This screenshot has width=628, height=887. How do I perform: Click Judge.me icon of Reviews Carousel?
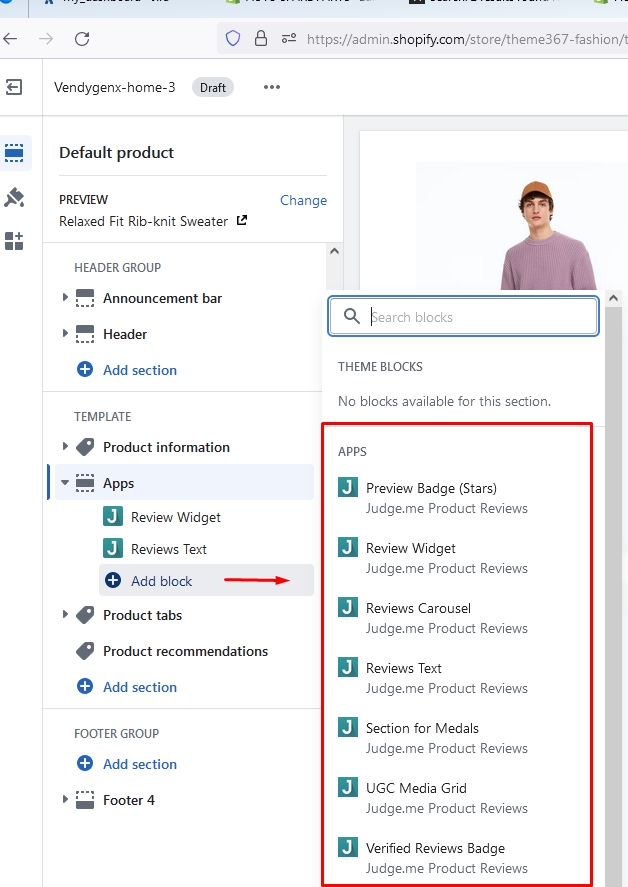pyautogui.click(x=348, y=607)
